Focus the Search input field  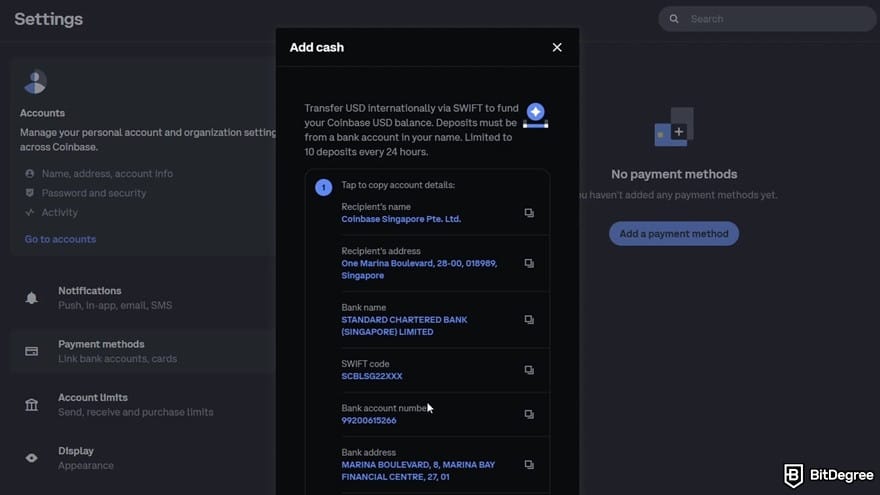[767, 19]
